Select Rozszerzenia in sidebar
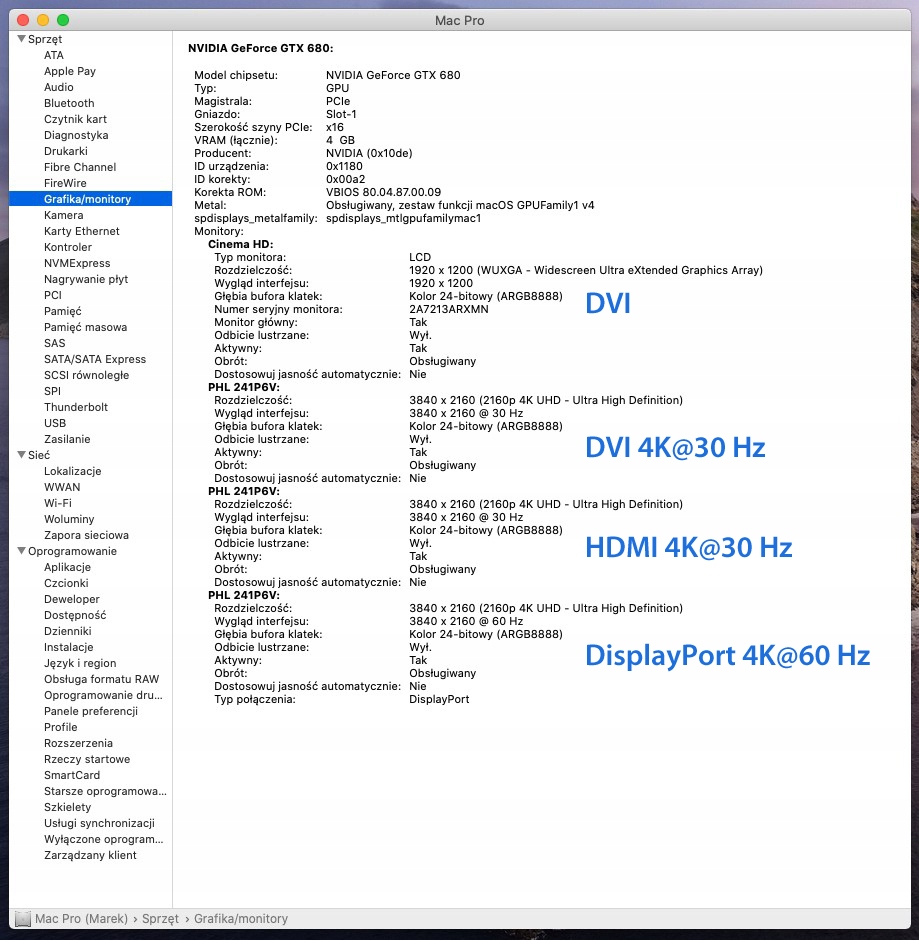This screenshot has height=940, width=919. pyautogui.click(x=78, y=743)
